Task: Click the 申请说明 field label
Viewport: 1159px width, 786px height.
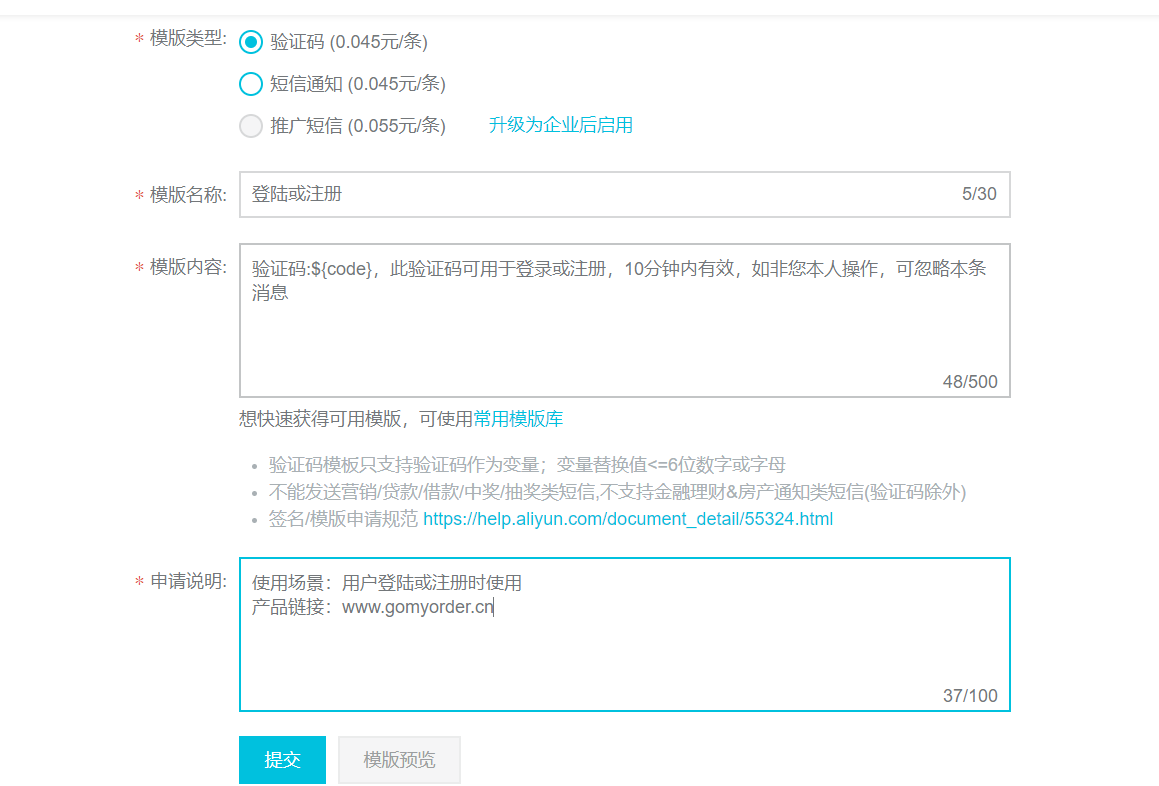Action: 188,581
